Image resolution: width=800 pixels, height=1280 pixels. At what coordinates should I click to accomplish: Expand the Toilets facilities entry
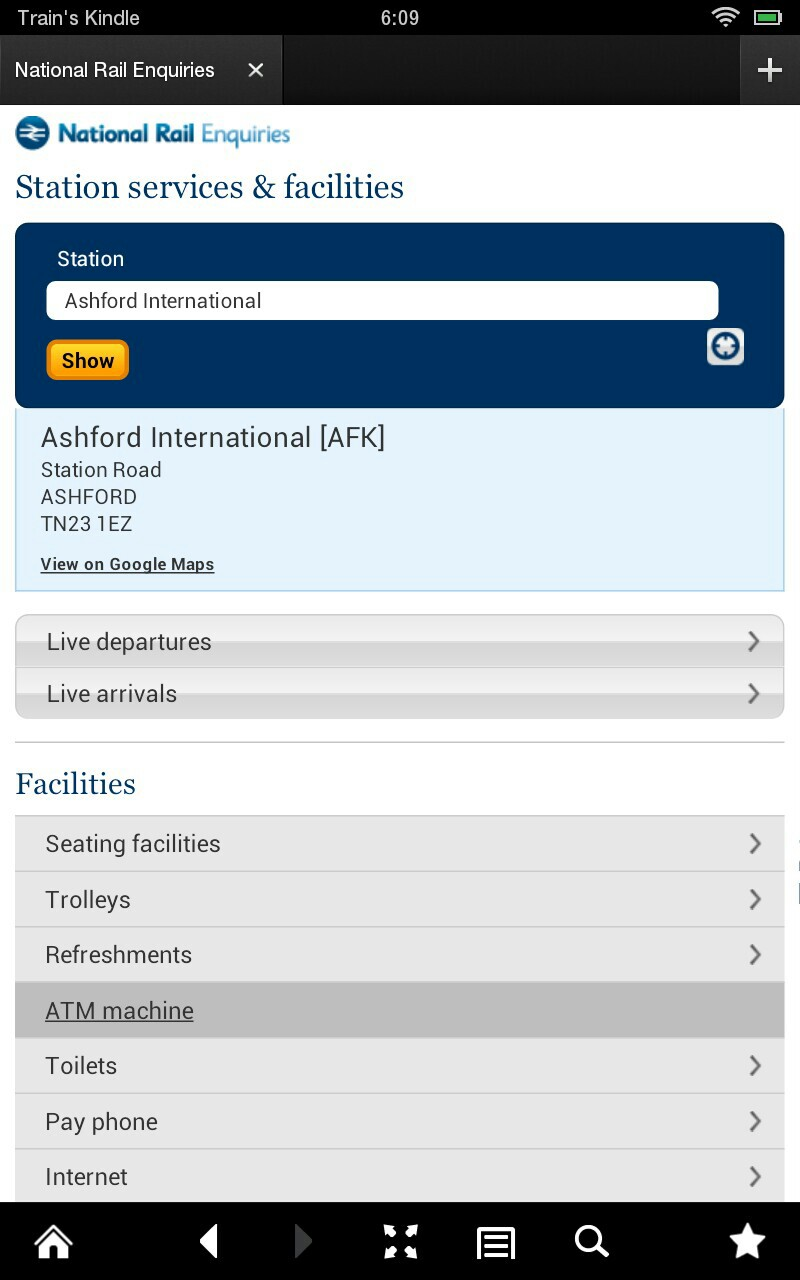(x=400, y=1065)
